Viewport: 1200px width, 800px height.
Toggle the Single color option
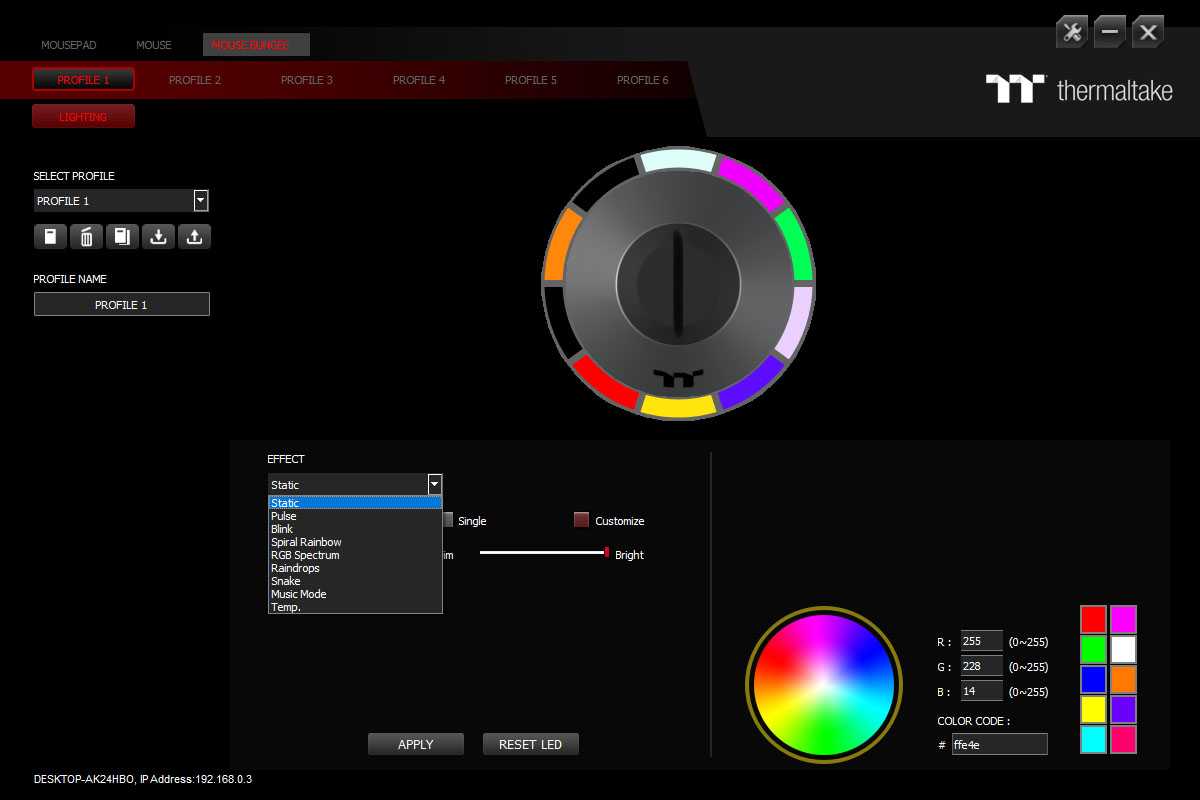[448, 520]
